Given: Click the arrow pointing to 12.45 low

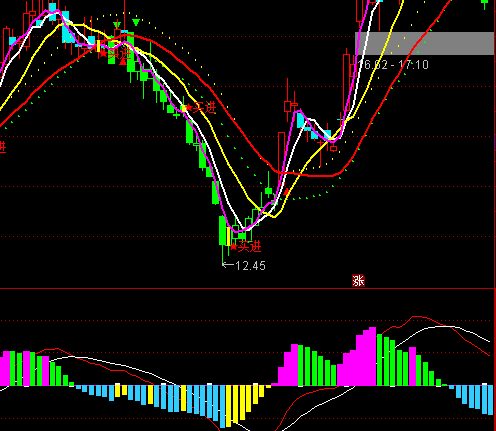Looking at the screenshot, I should [228, 265].
